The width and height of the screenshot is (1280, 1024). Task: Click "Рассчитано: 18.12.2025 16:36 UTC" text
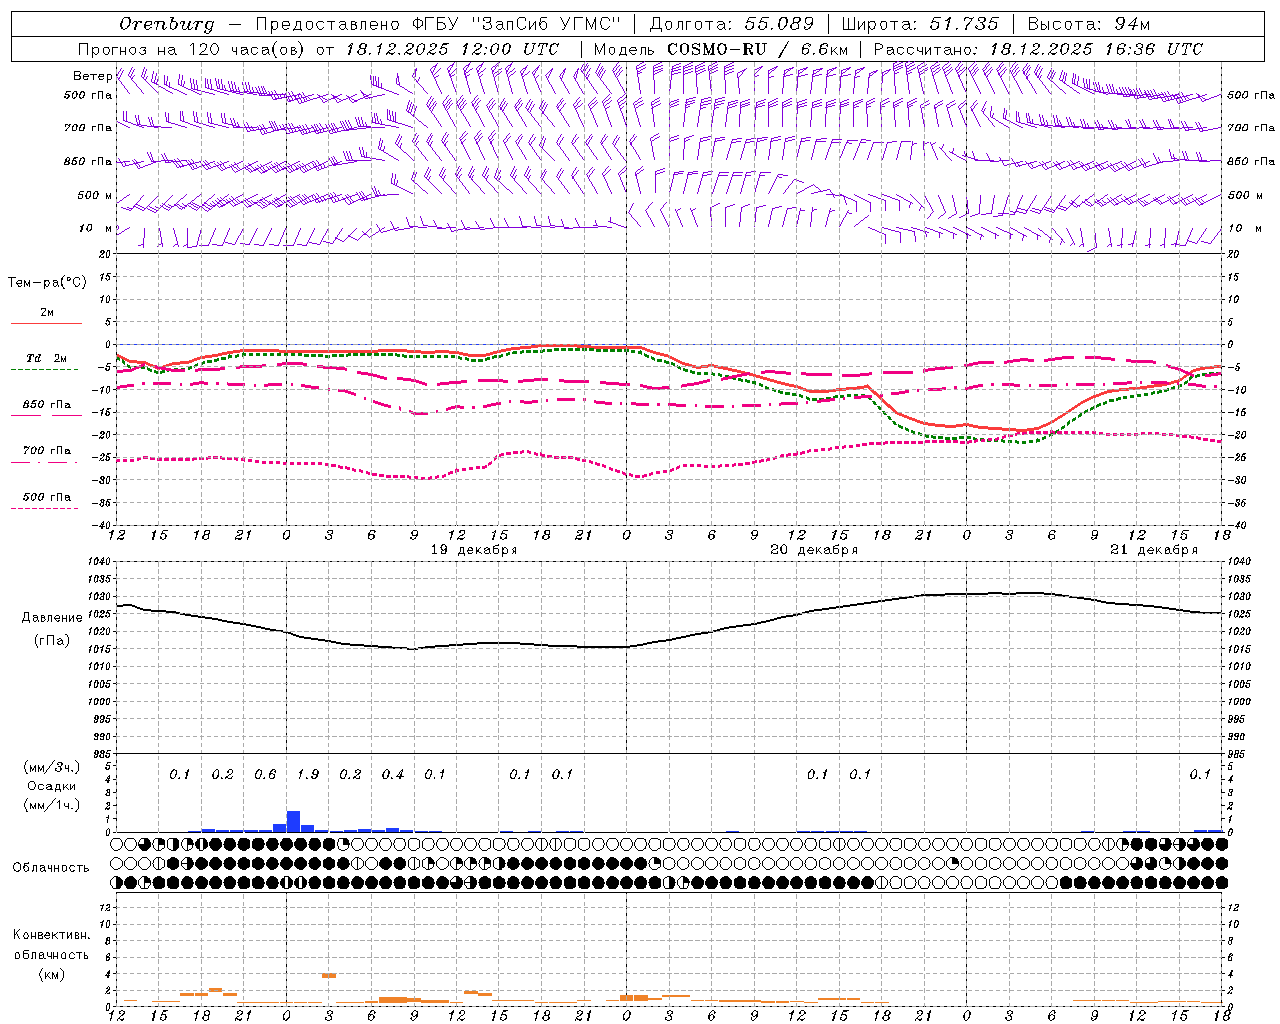1038,49
